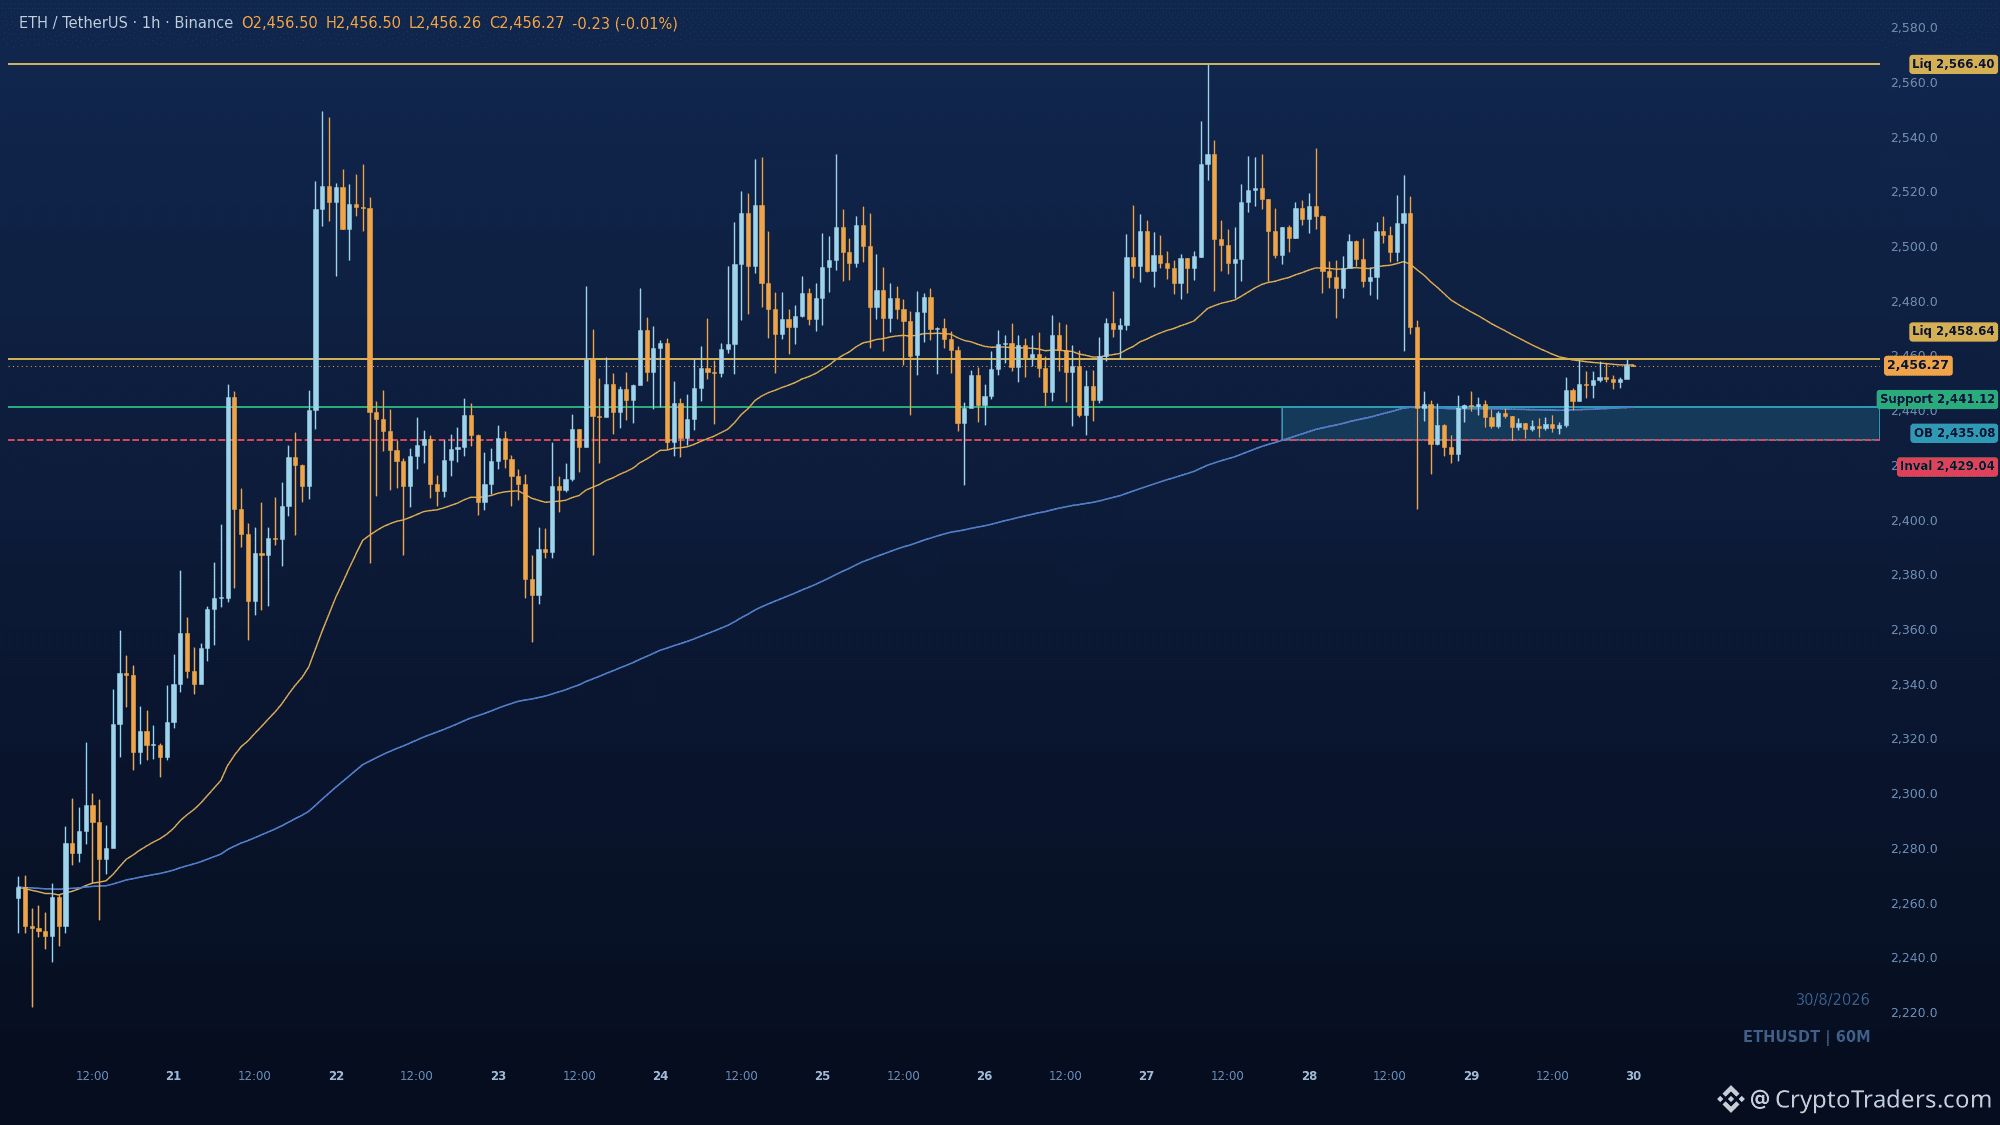Click the close value "C2,456.27" in header

tap(527, 23)
